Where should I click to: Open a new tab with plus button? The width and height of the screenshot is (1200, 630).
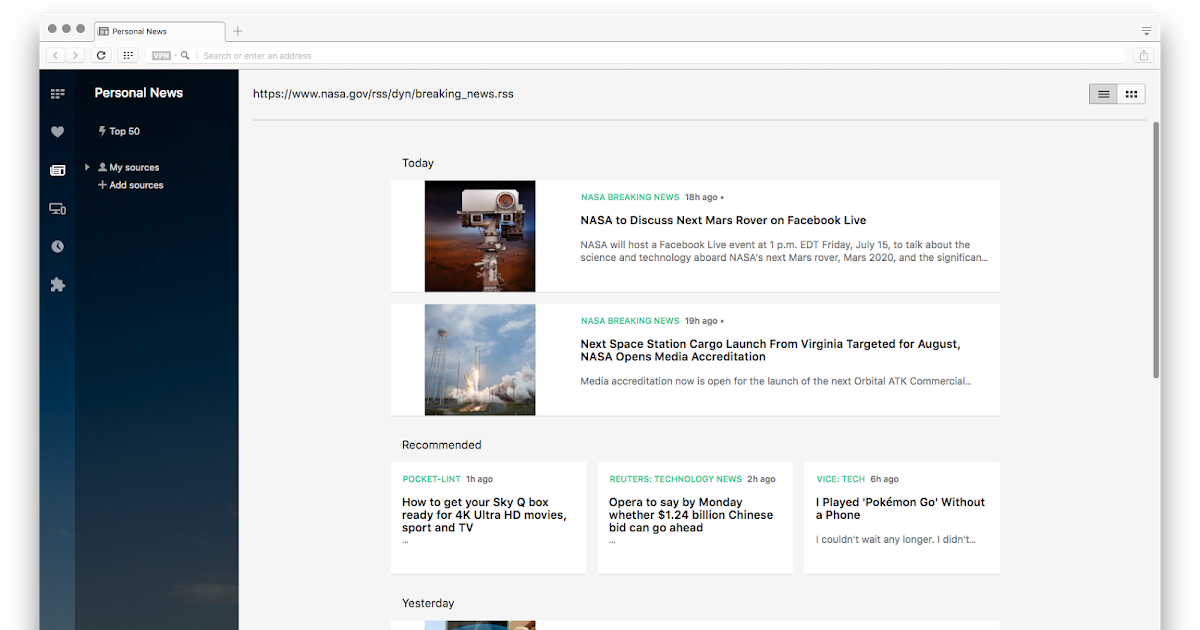(x=237, y=31)
